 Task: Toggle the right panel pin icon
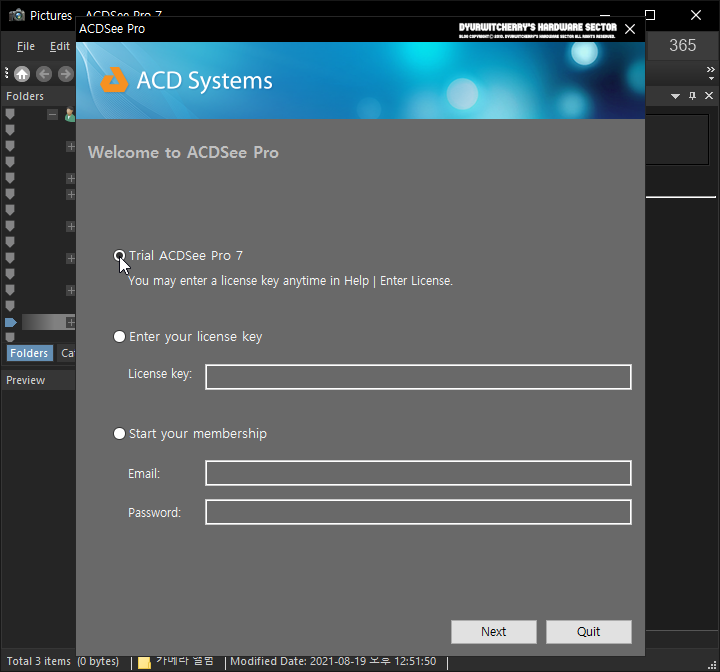(x=692, y=96)
